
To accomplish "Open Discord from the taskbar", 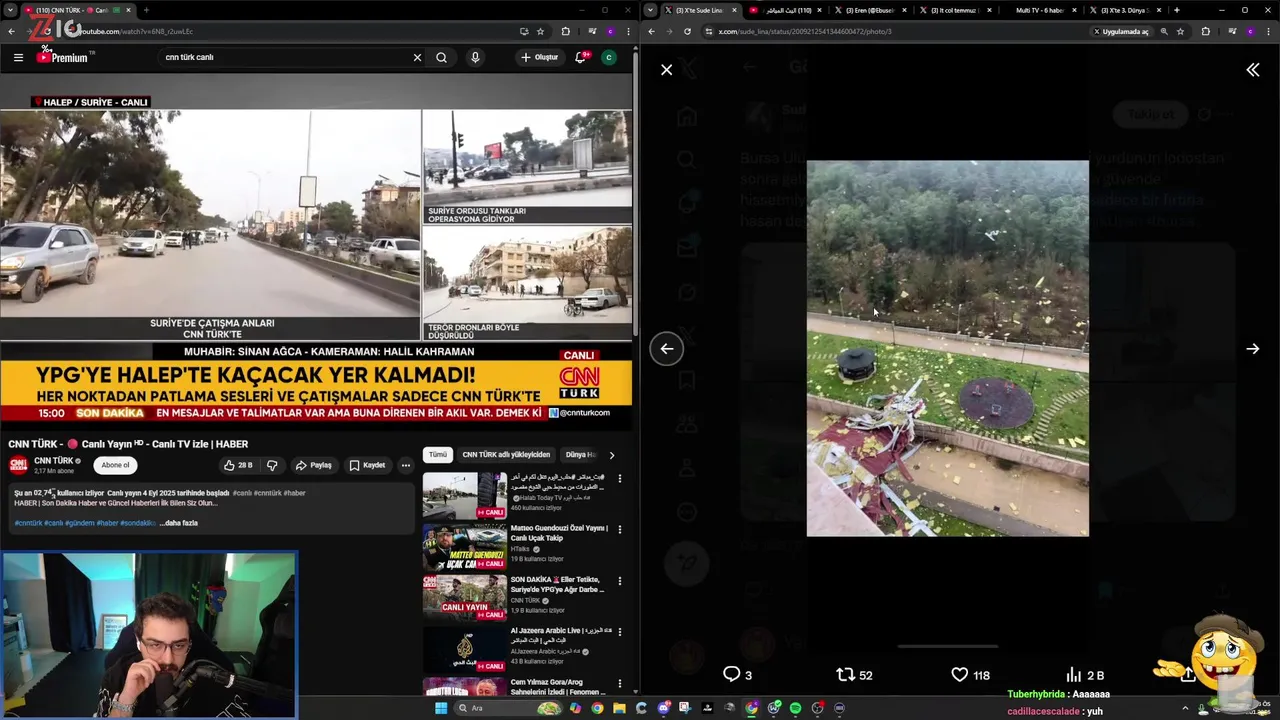I will [663, 708].
